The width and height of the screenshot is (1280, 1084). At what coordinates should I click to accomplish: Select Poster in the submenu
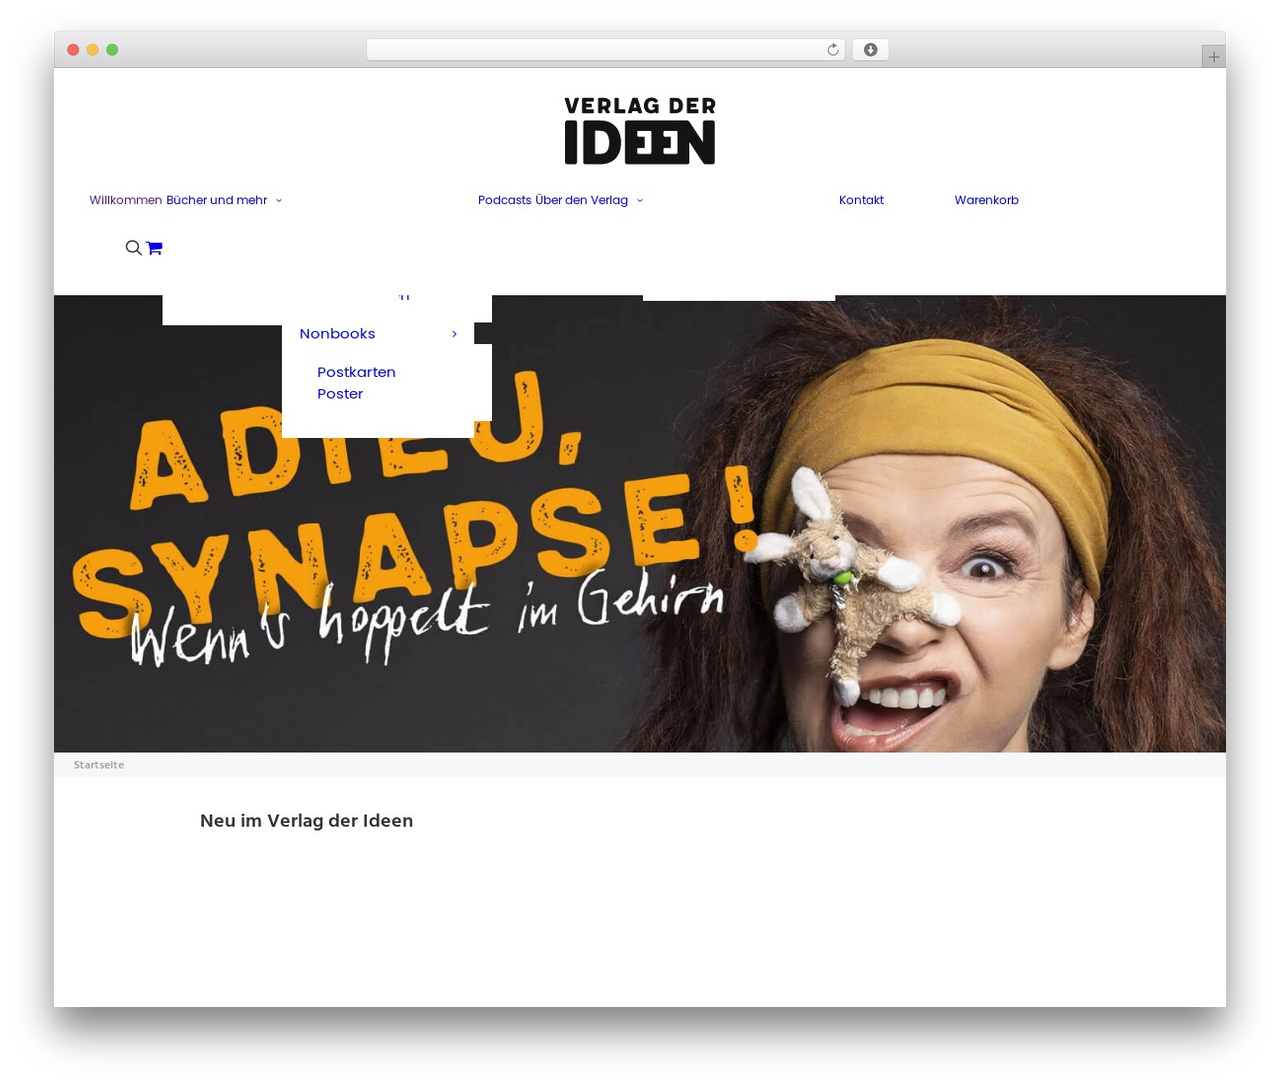pos(340,394)
